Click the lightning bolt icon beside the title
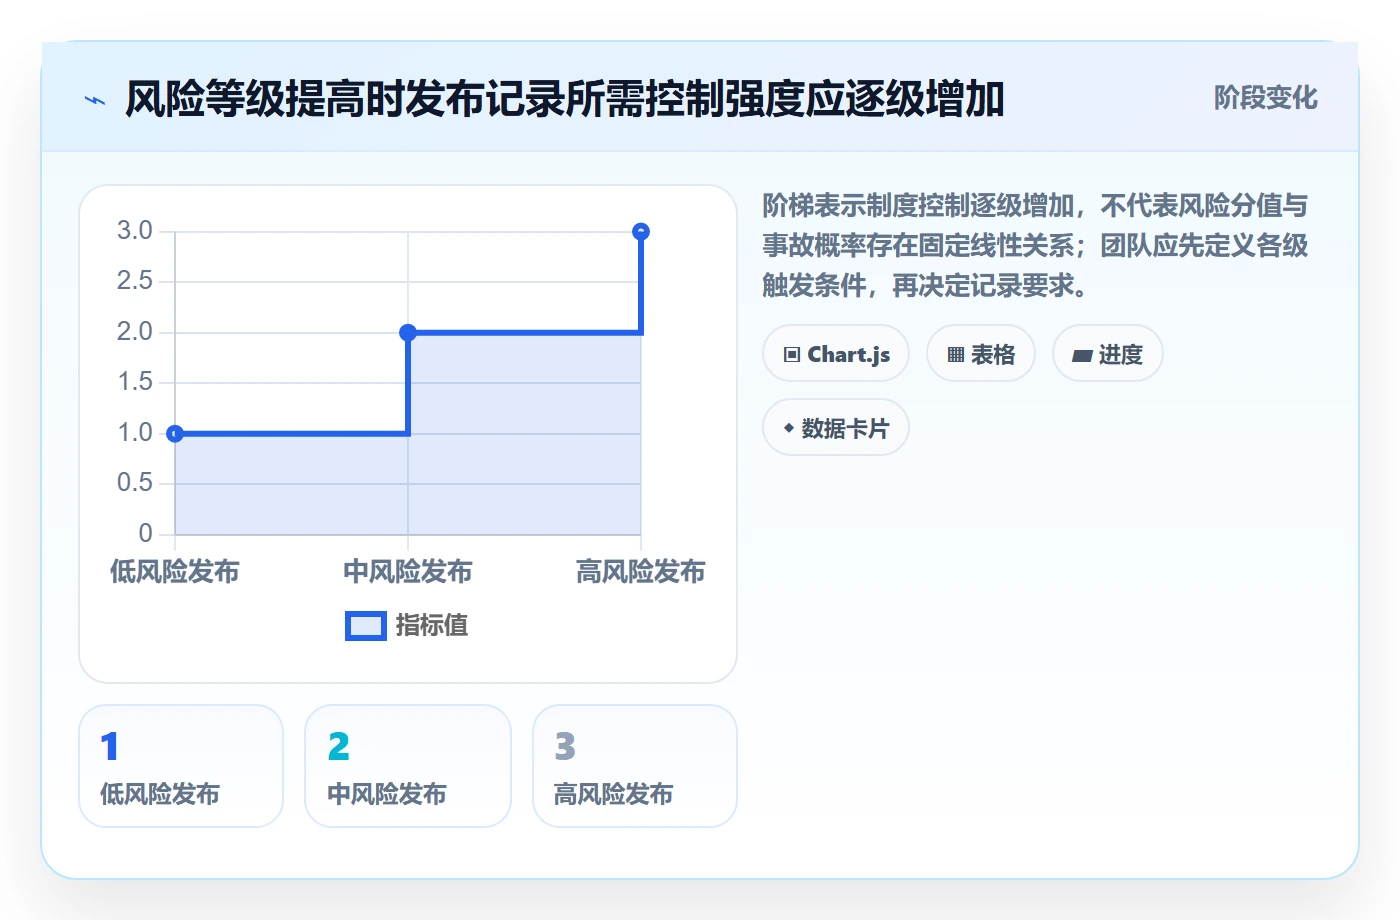1400x920 pixels. (95, 100)
